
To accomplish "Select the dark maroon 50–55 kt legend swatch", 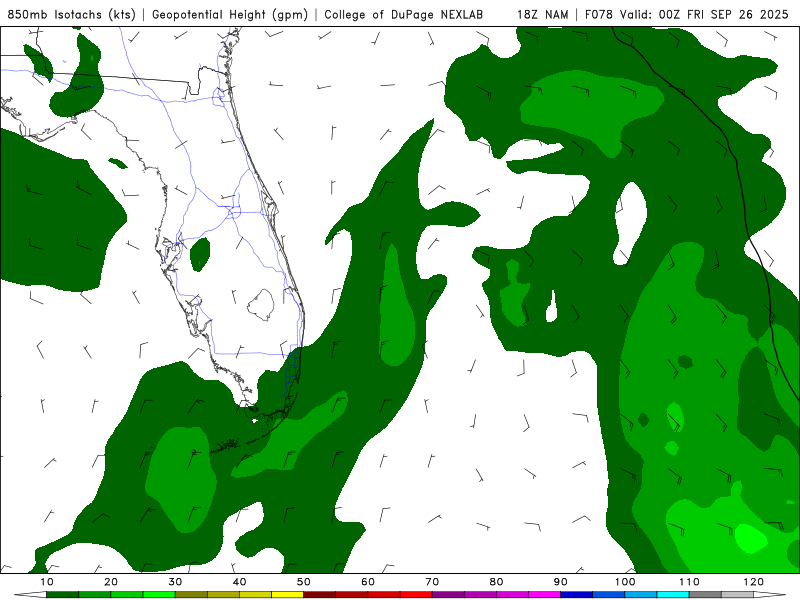I will coord(319,595).
